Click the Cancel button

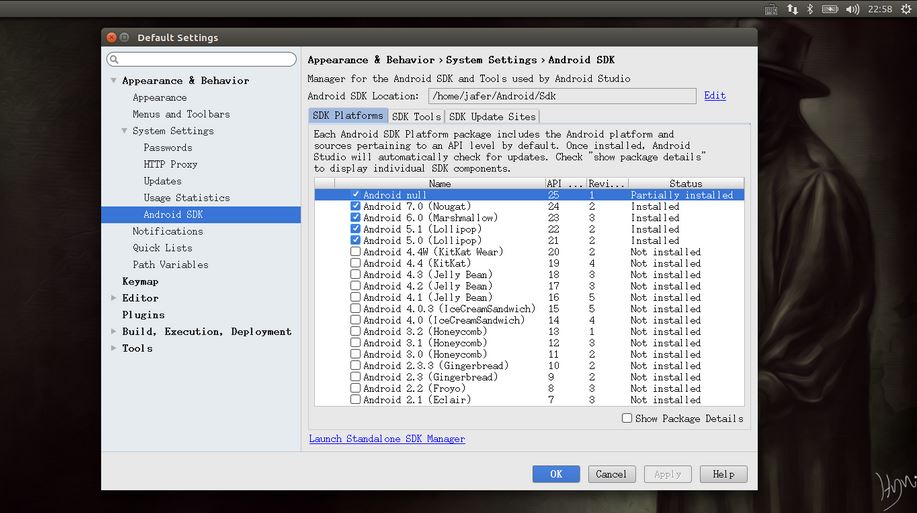pos(611,474)
